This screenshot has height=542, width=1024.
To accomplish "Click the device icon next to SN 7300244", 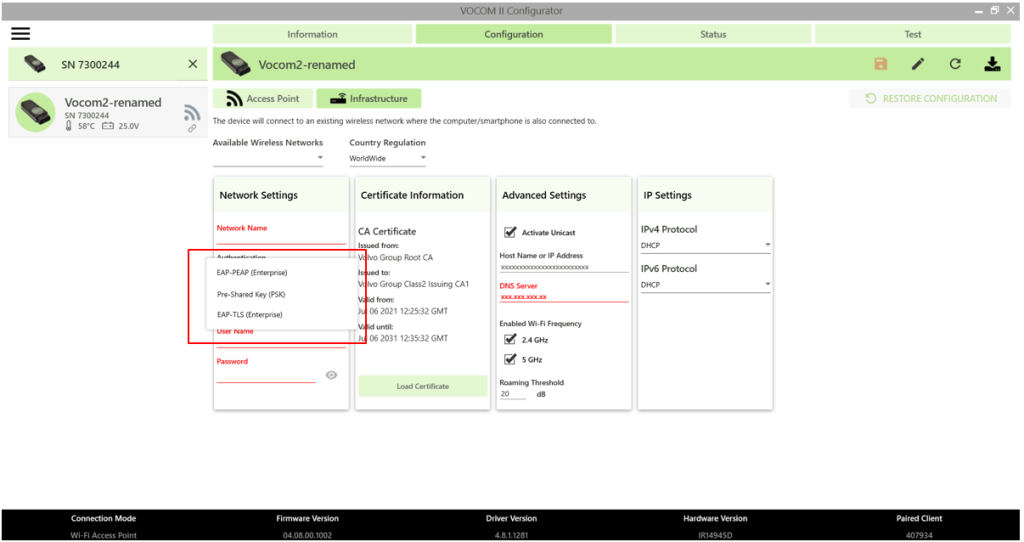I will pyautogui.click(x=35, y=64).
